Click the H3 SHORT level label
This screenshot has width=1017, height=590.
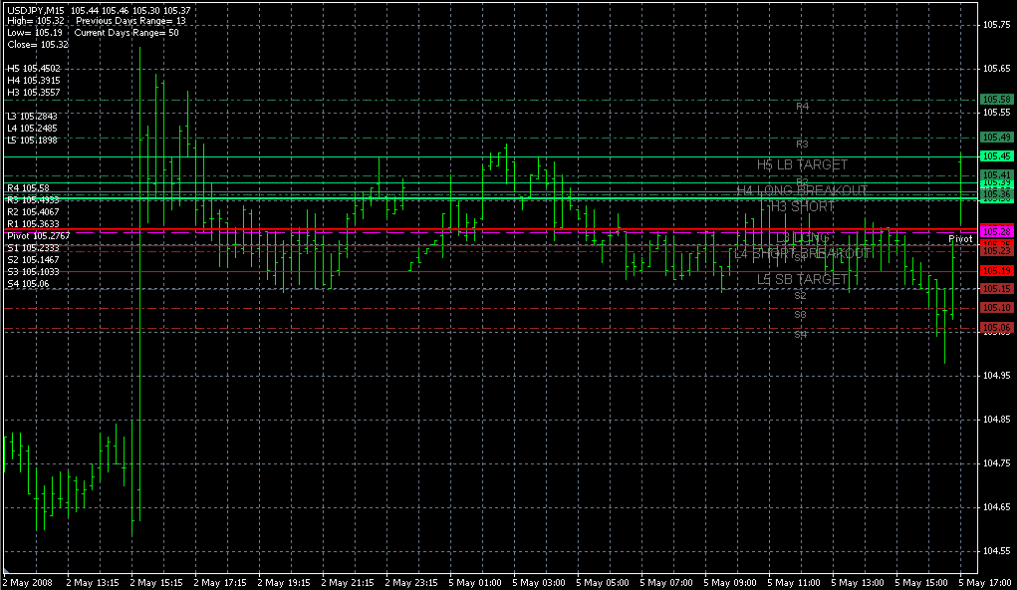point(802,206)
